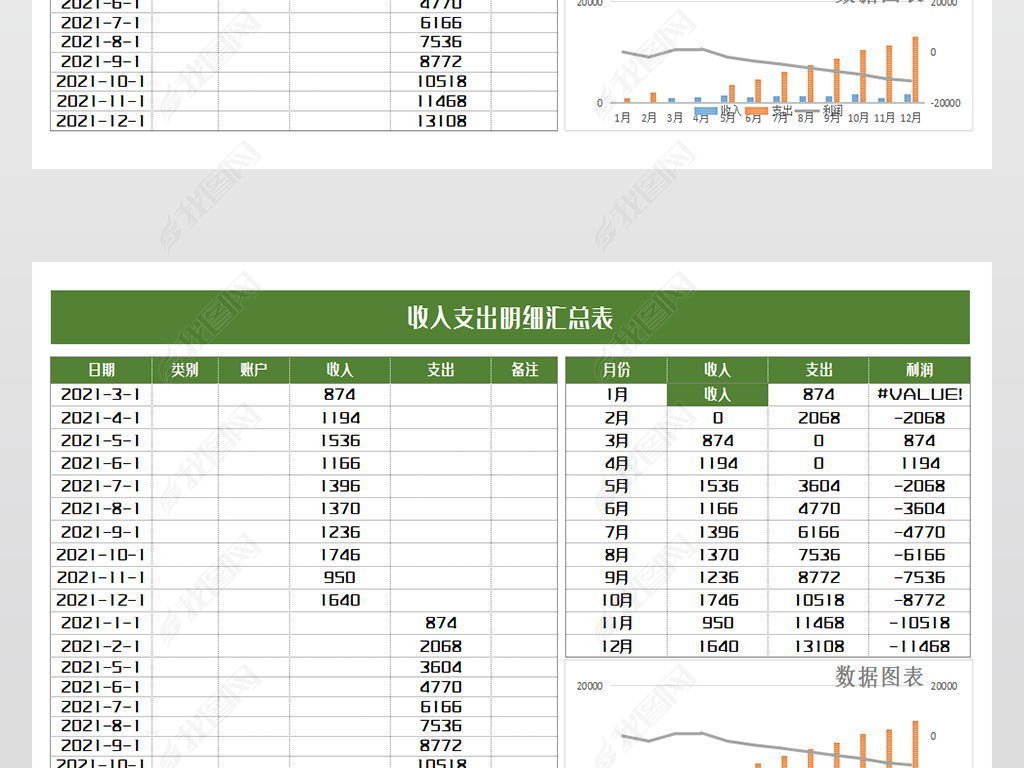Click profit value -7536
Screen dimensions: 1024x768
tap(920, 577)
